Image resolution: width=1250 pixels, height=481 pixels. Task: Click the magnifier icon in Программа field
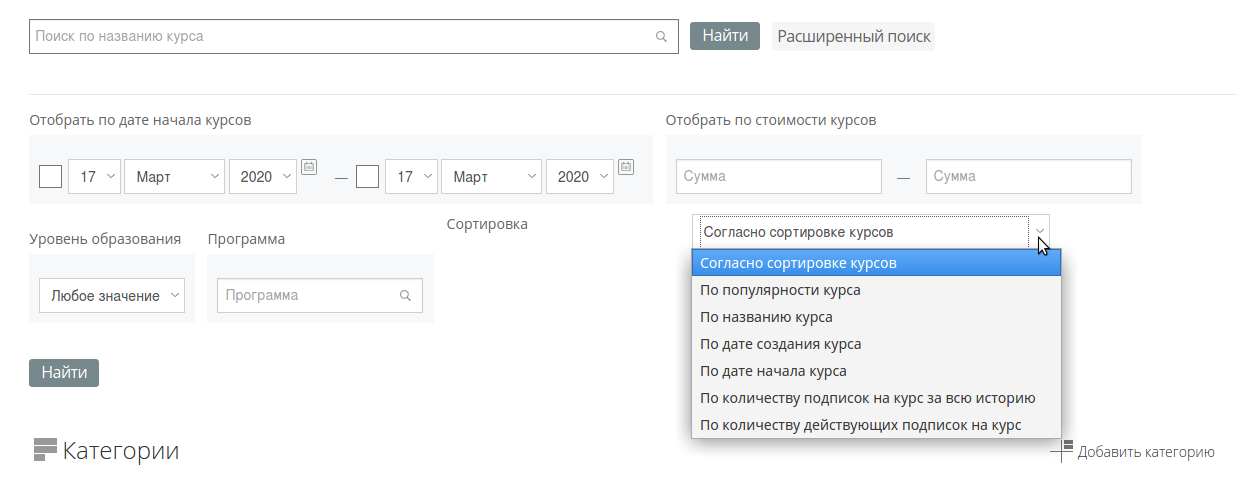(405, 296)
